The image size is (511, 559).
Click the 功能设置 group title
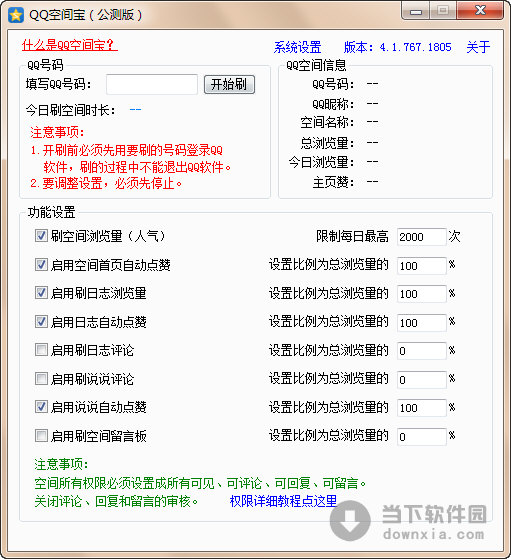pos(52,212)
